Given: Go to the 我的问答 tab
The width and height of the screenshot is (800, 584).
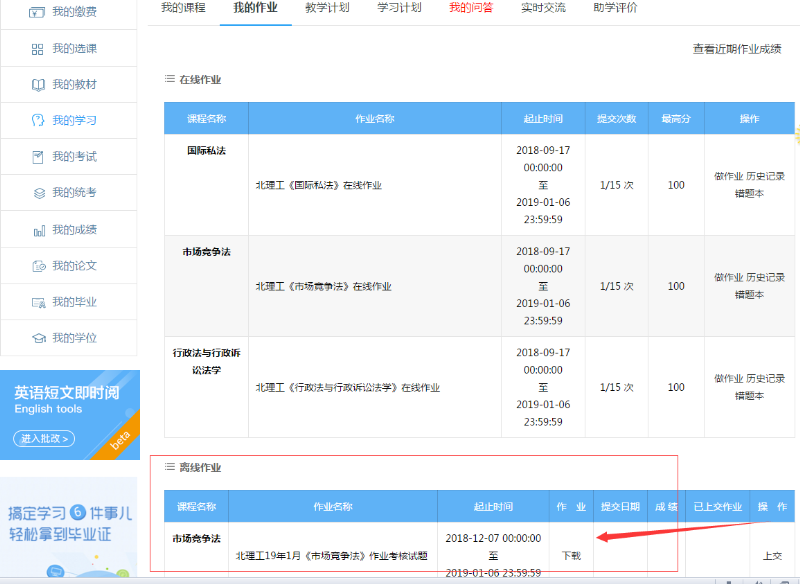Looking at the screenshot, I should (x=470, y=8).
